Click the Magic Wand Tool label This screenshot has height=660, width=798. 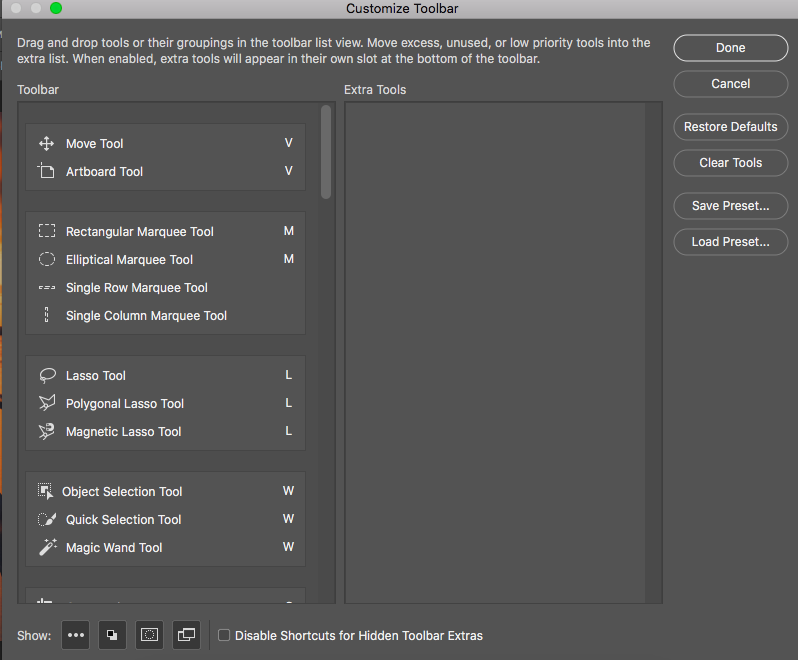click(x=114, y=548)
